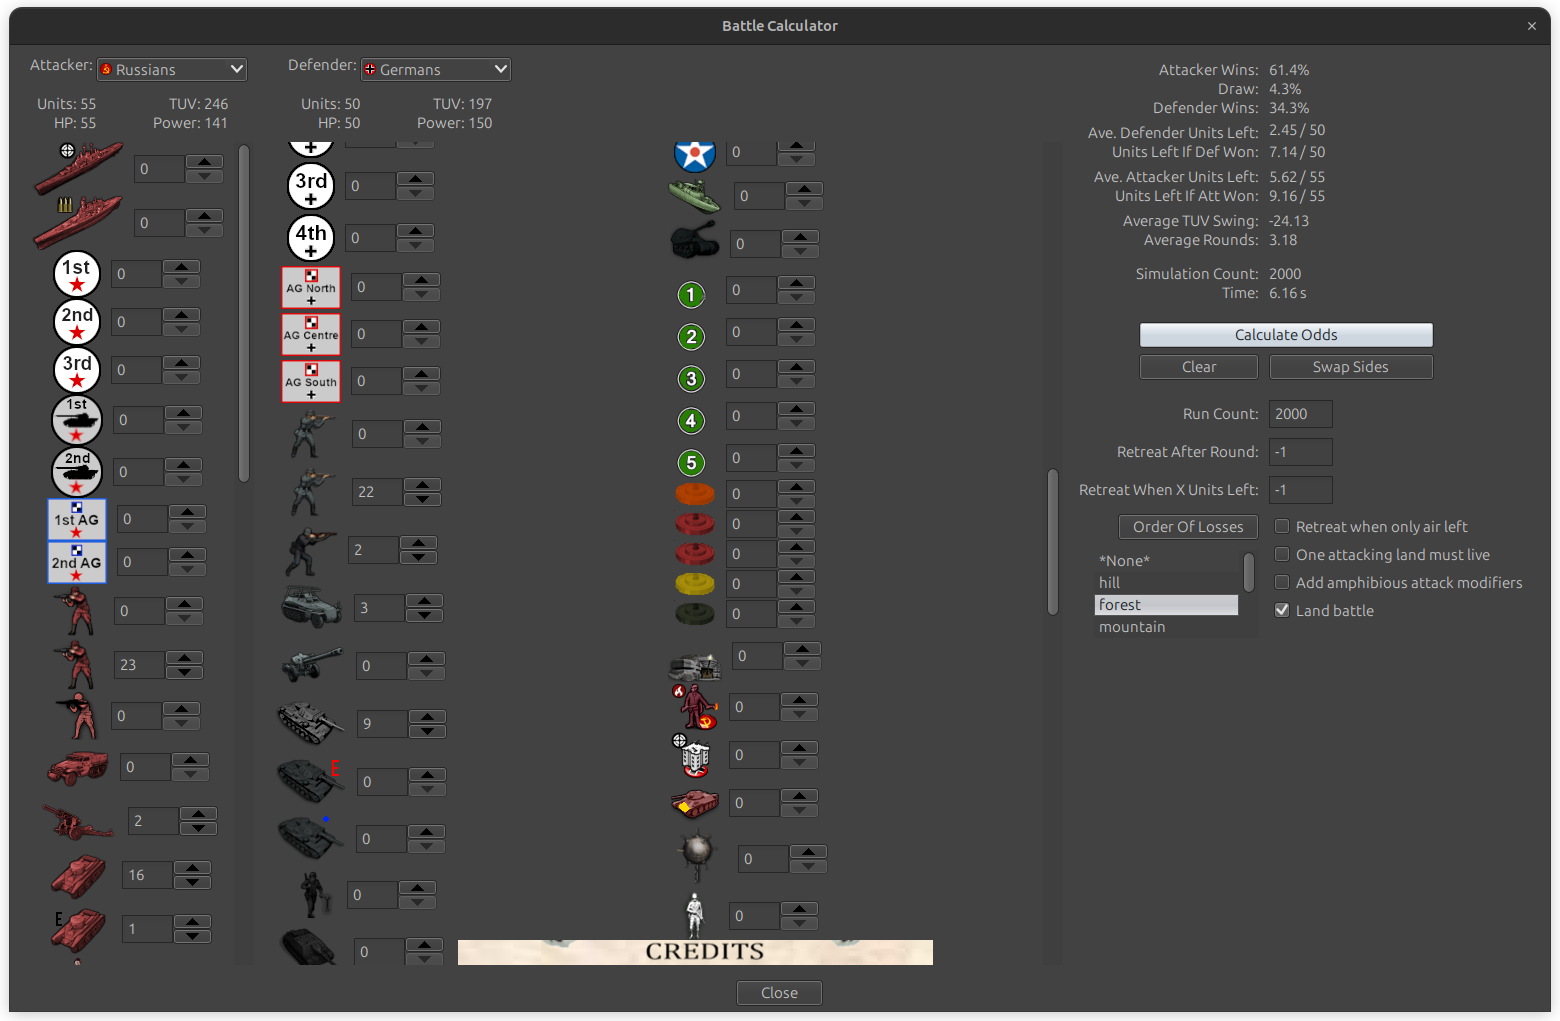Click the green landing craft unit icon
This screenshot has width=1560, height=1021.
click(695, 197)
